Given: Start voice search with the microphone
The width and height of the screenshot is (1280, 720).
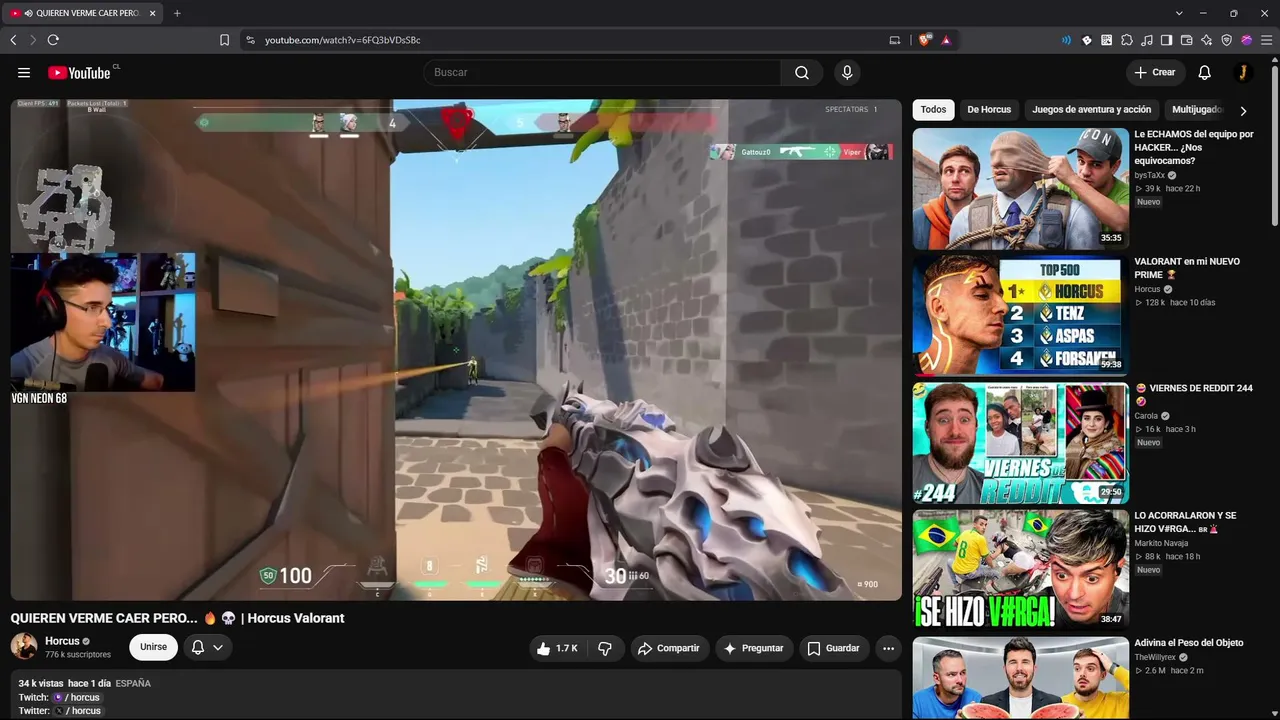Looking at the screenshot, I should pos(847,72).
